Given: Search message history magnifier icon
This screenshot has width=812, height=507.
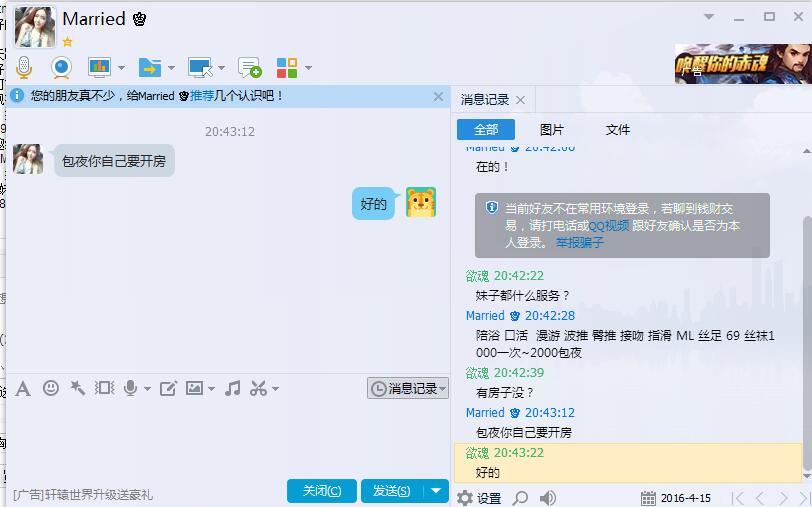Looking at the screenshot, I should click(x=520, y=498).
